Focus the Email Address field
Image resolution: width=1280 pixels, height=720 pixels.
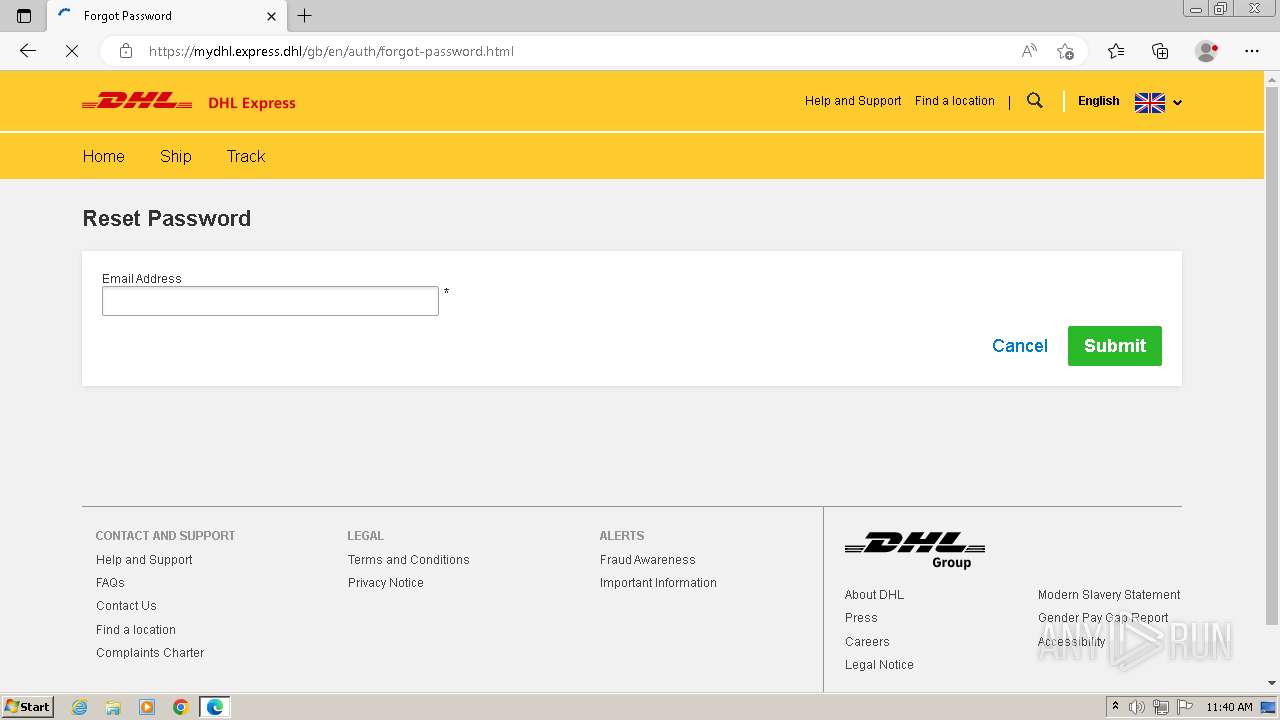(270, 301)
